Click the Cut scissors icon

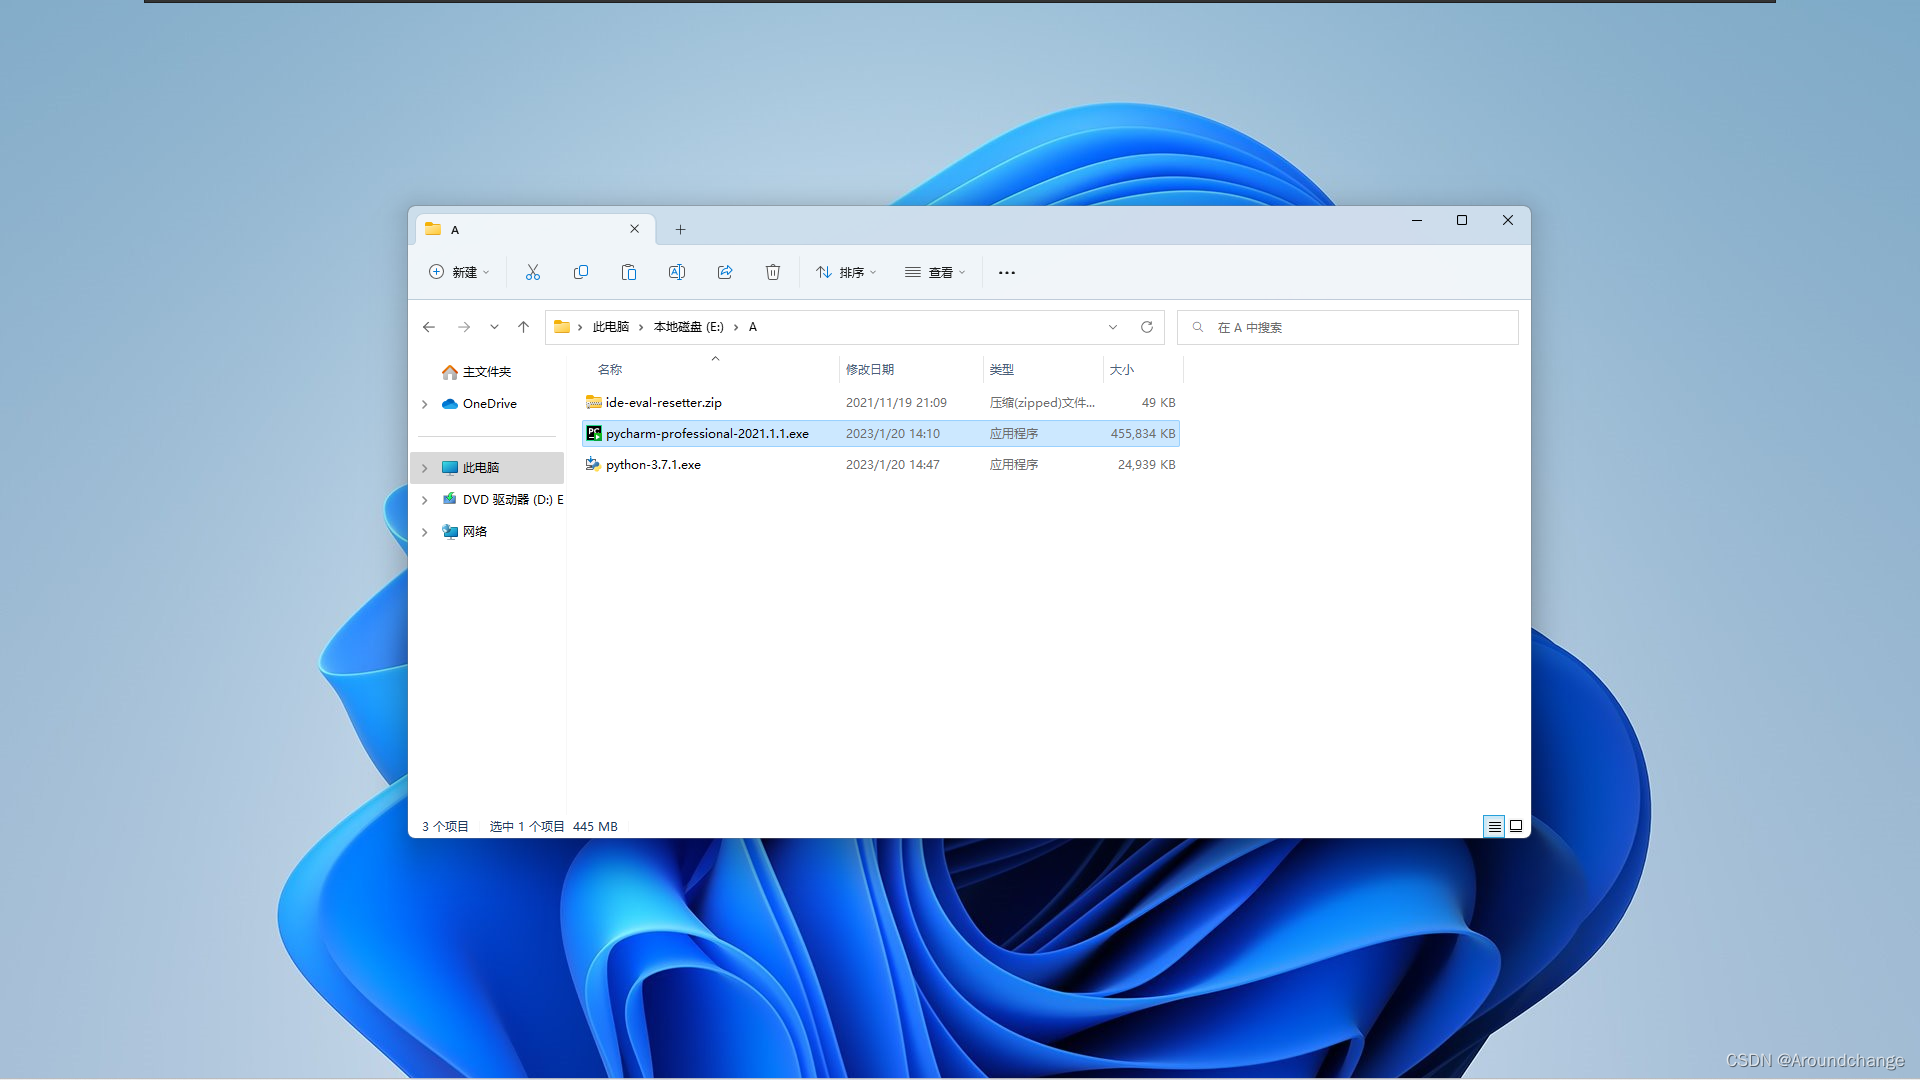(x=532, y=272)
